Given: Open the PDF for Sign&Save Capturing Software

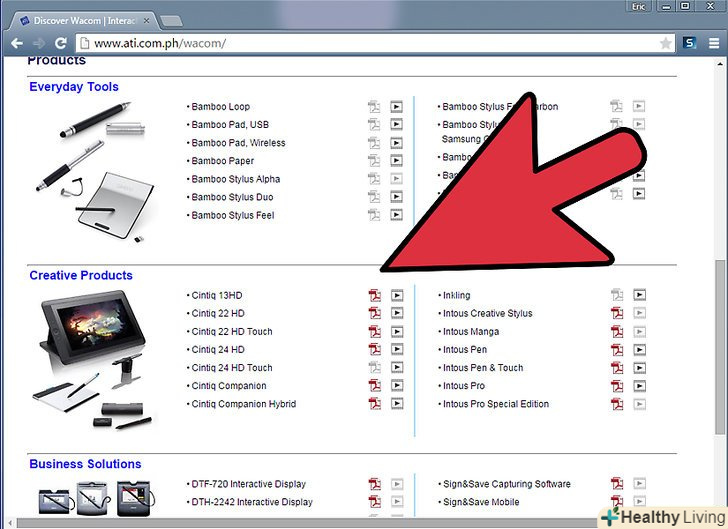Looking at the screenshot, I should 617,483.
